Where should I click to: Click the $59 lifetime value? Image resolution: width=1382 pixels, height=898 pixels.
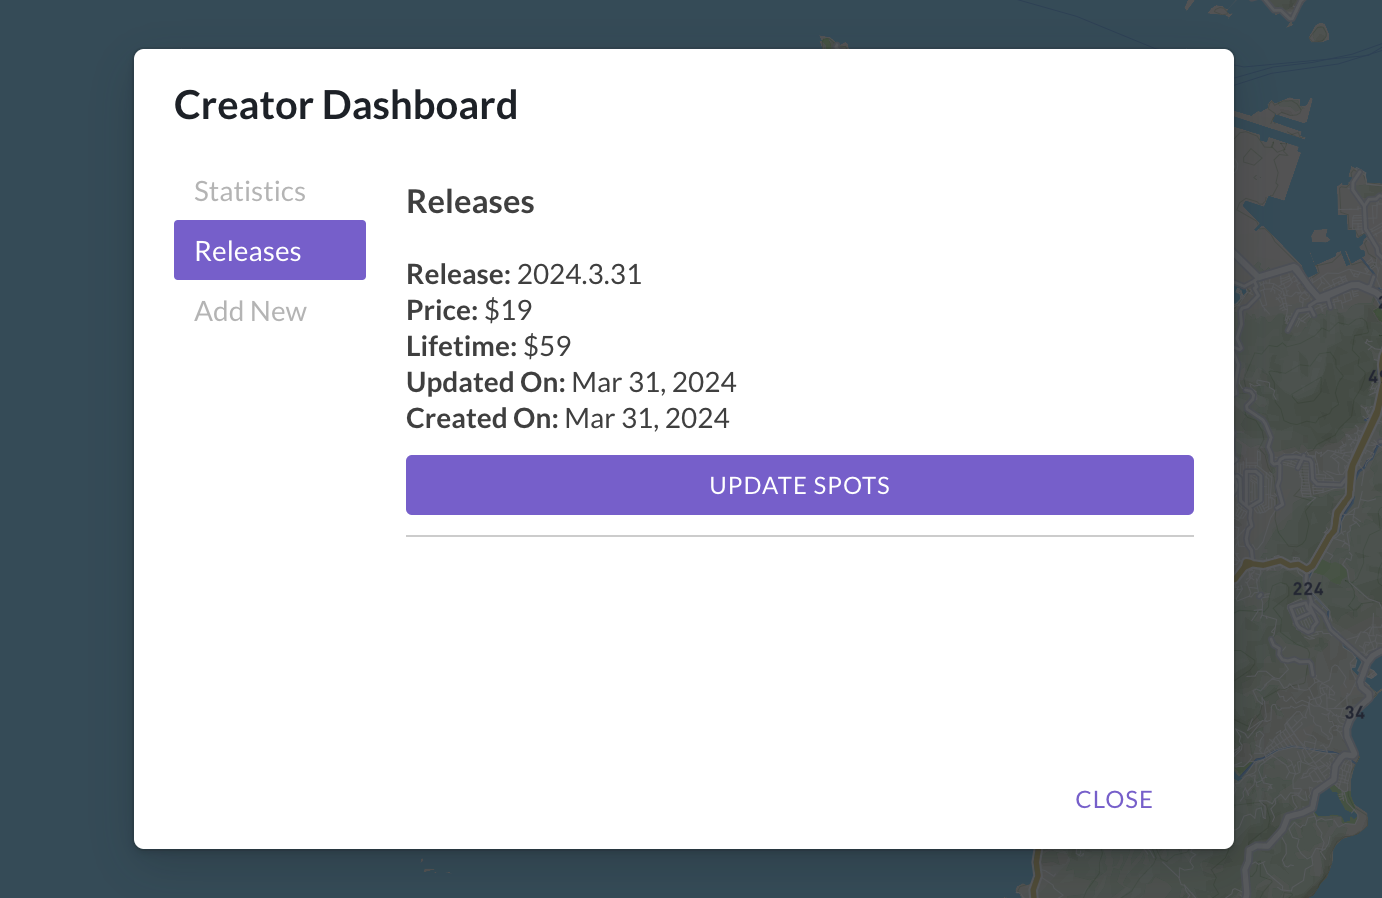(547, 346)
